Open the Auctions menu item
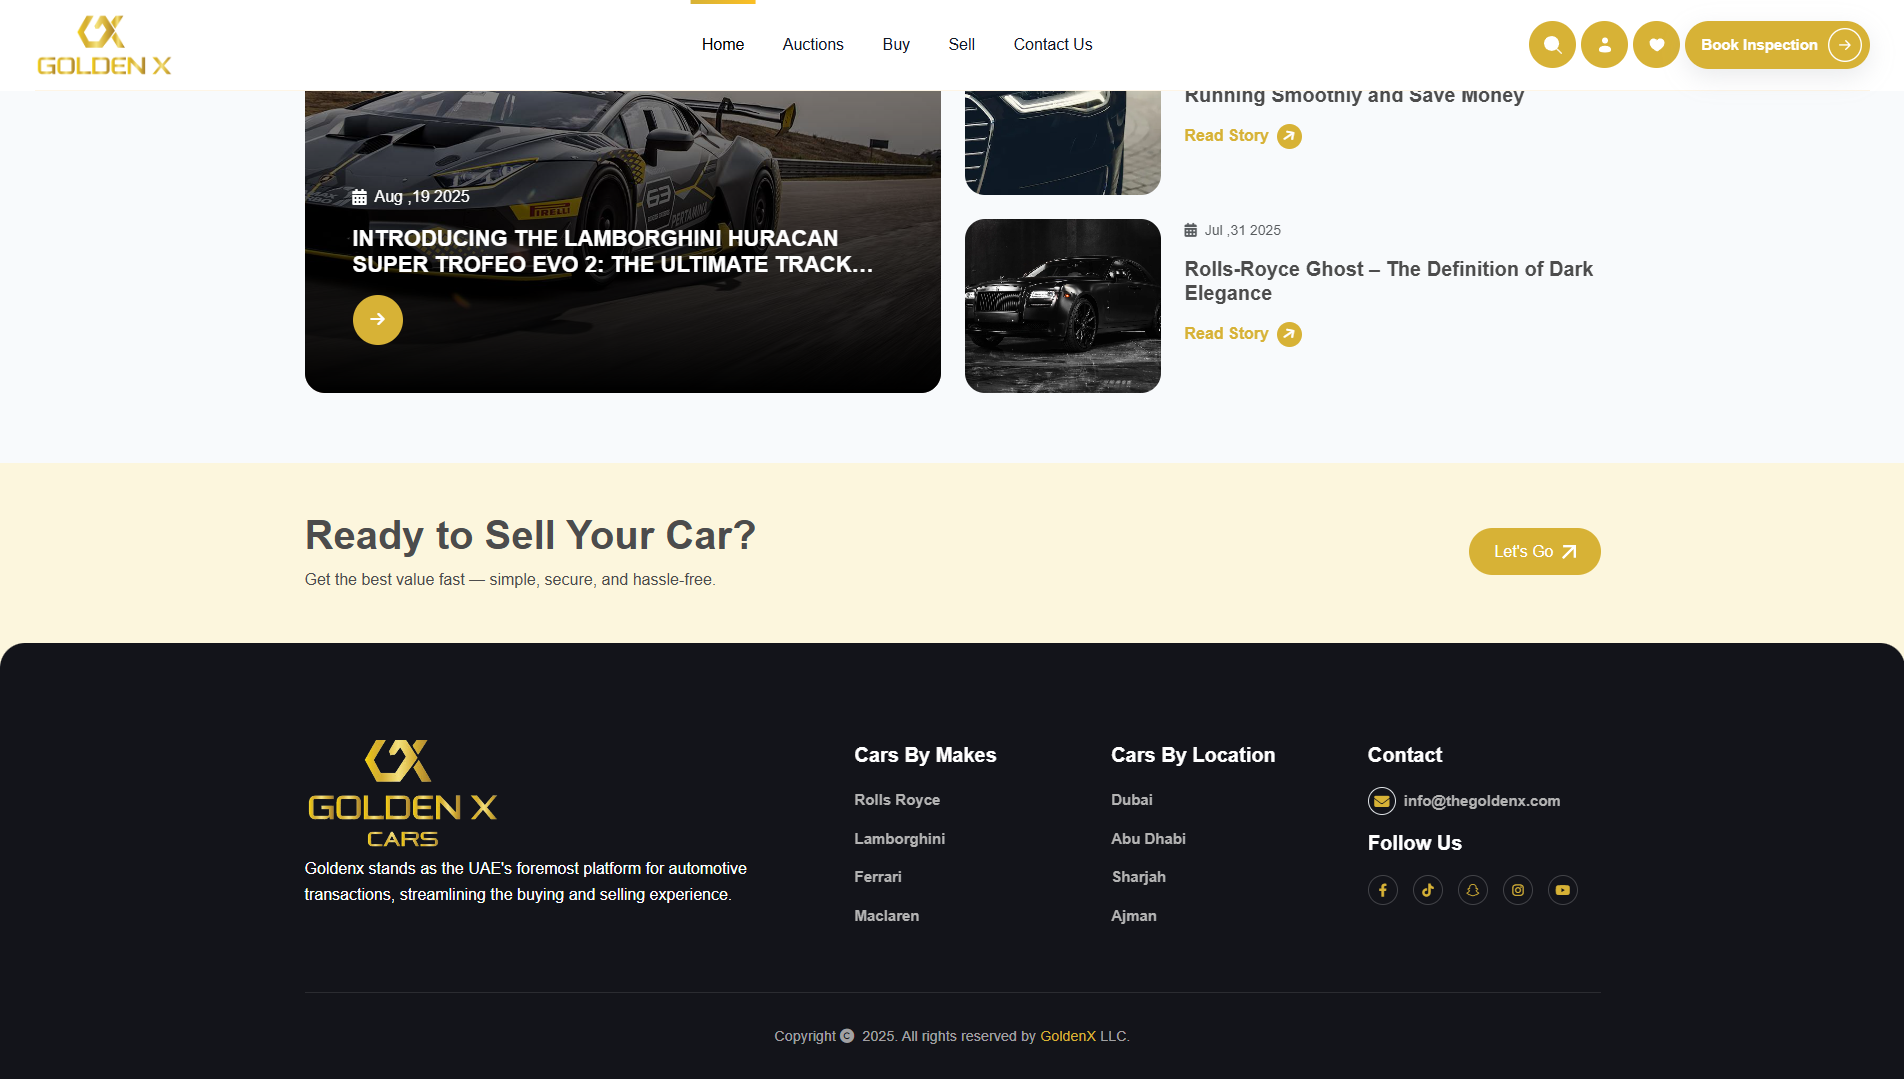Screen dimensions: 1904x1079 (813, 45)
